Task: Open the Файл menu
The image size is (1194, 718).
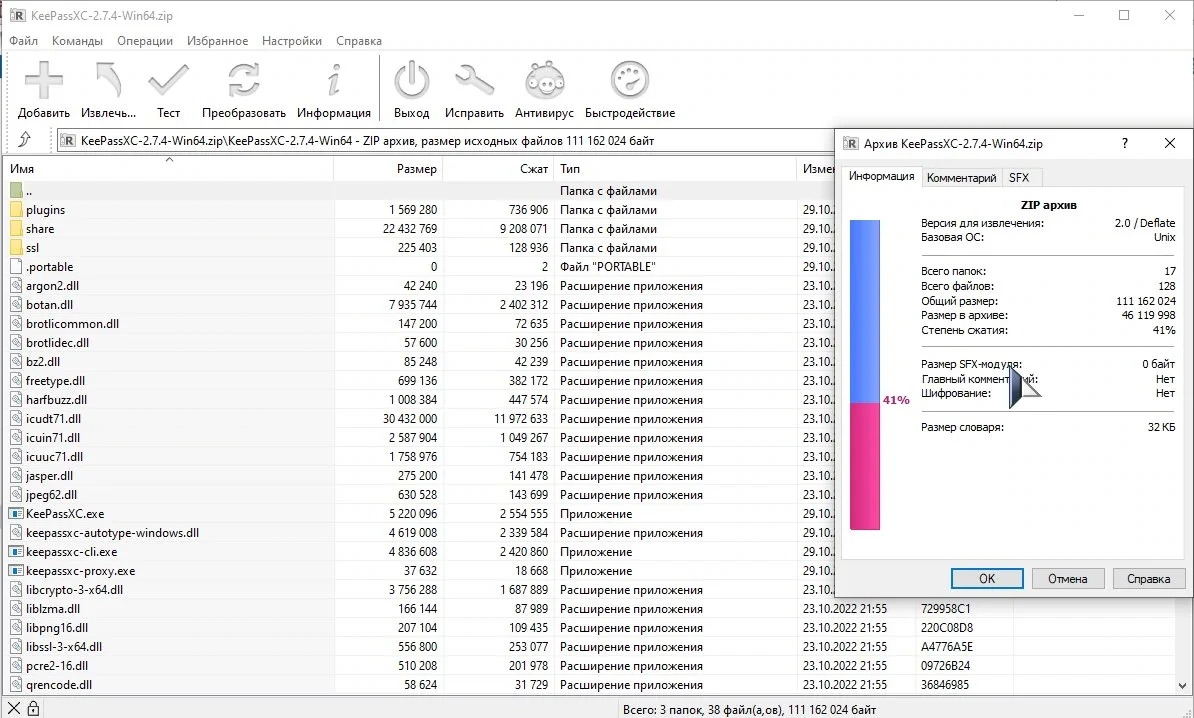Action: 24,40
